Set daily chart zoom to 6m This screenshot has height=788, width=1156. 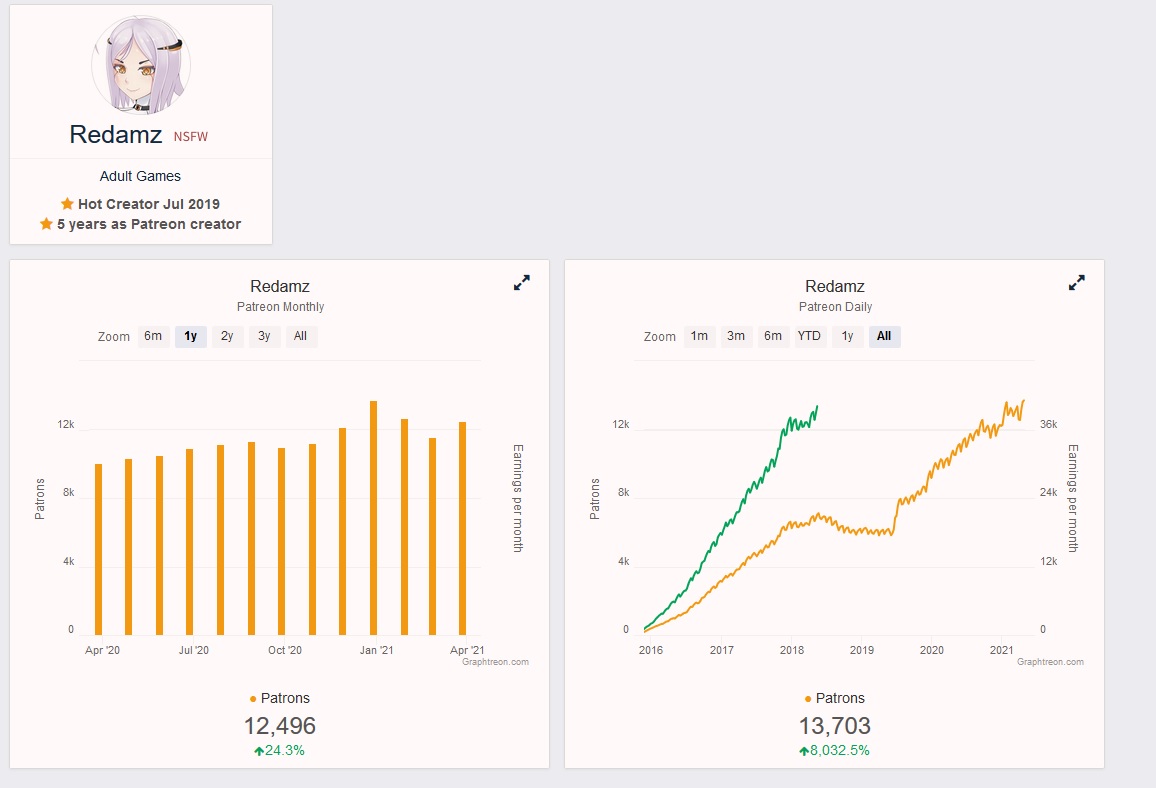773,336
